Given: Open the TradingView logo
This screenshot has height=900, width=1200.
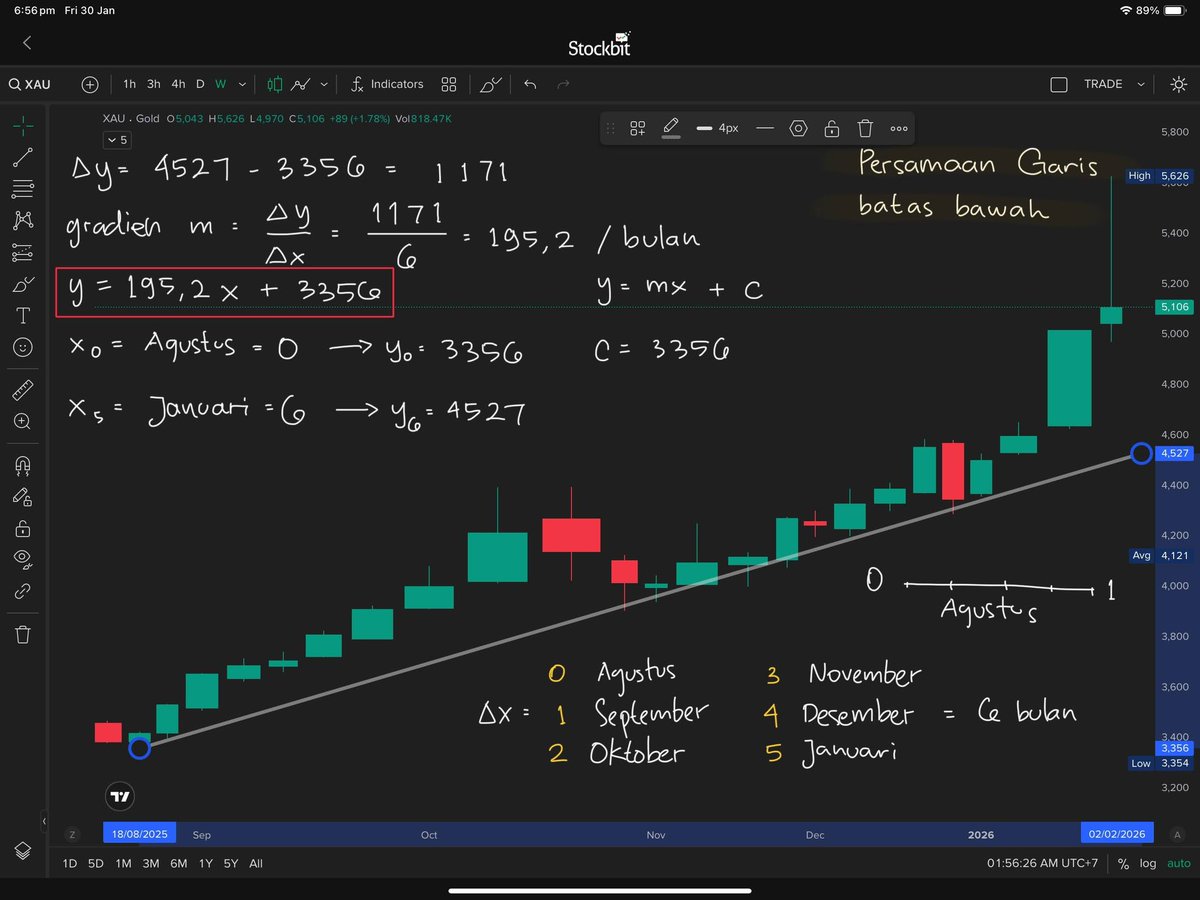Looking at the screenshot, I should (120, 797).
